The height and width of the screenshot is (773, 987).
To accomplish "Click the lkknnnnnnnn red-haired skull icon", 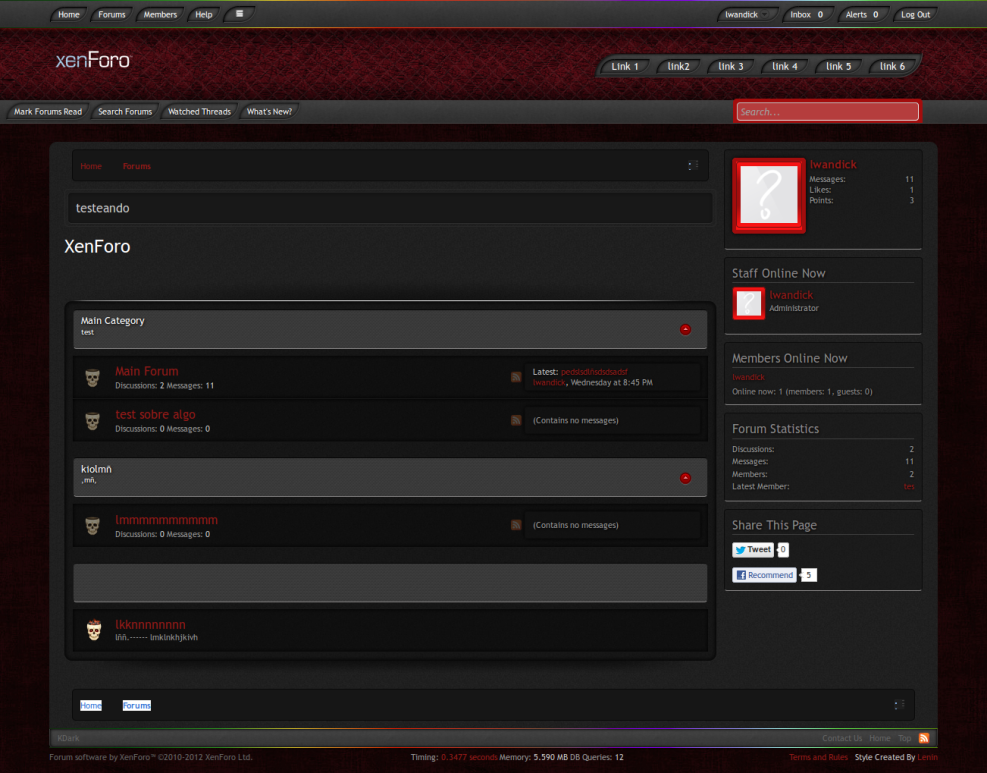I will pos(92,630).
